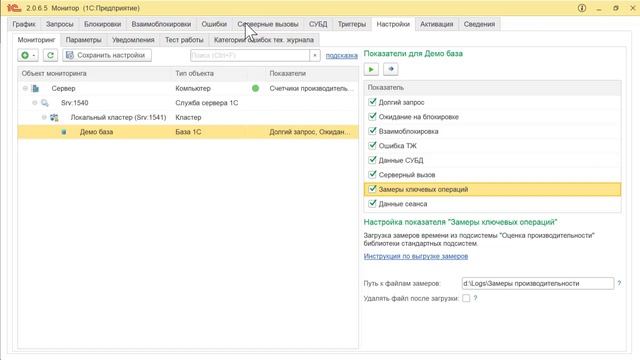640x360 pixels.
Task: Click the info icon in the title bar
Action: (582, 8)
